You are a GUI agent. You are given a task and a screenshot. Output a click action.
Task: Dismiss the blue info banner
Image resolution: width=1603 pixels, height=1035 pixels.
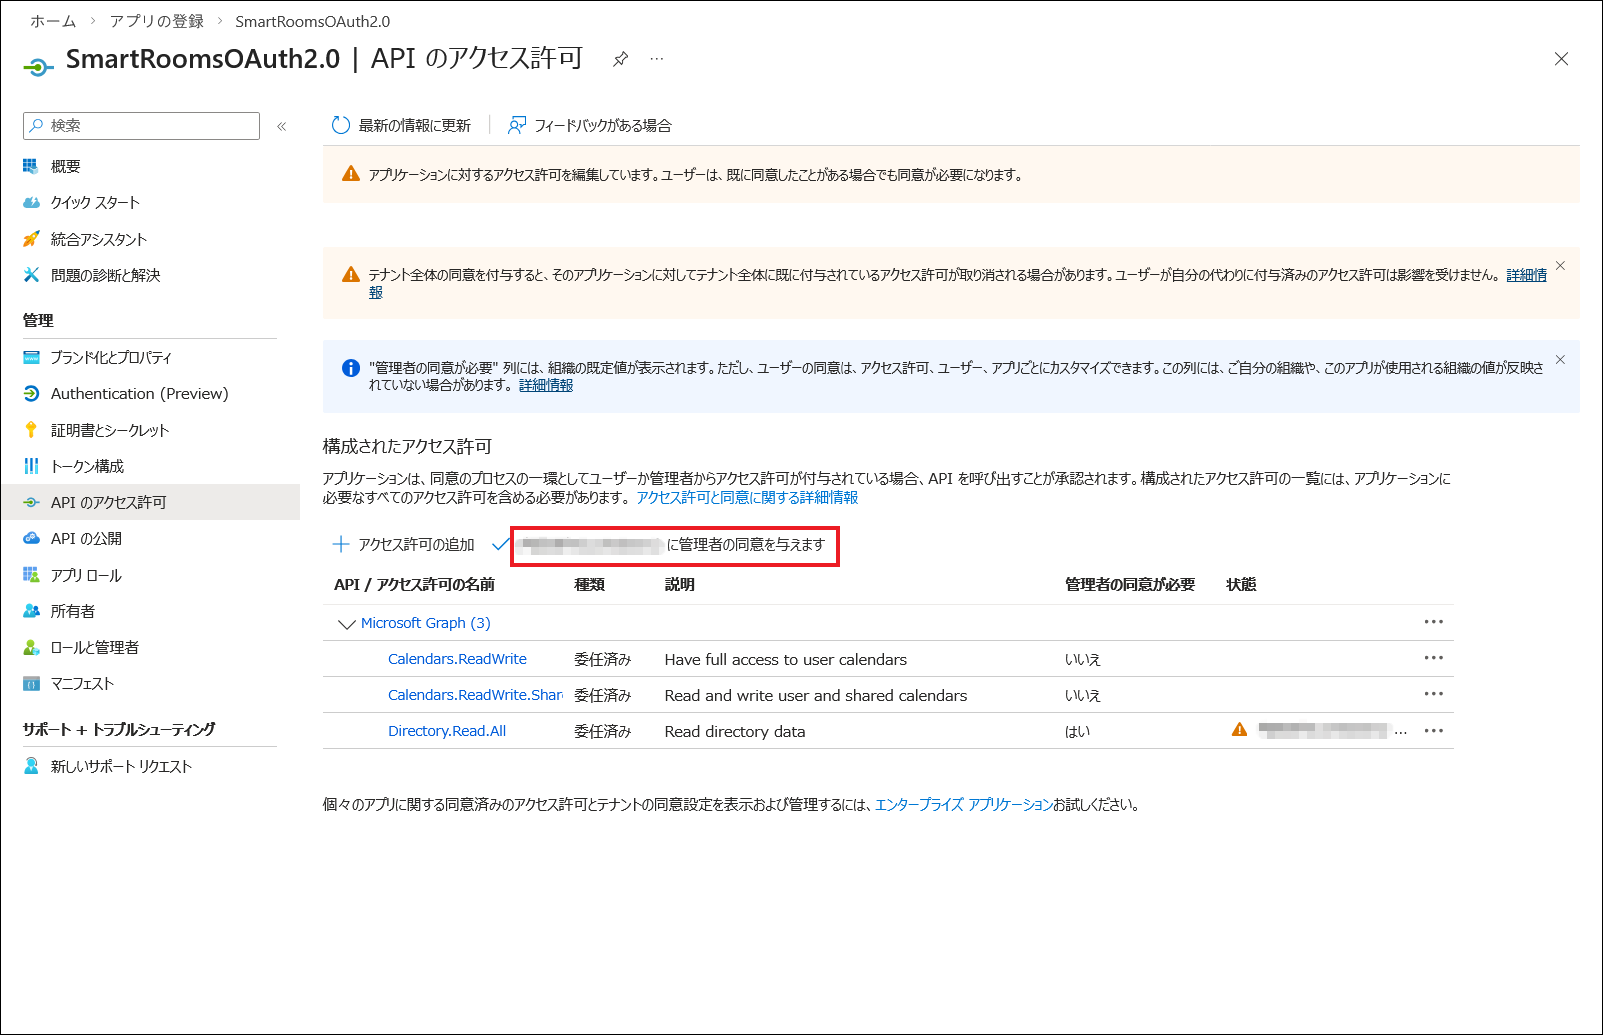pos(1560,360)
